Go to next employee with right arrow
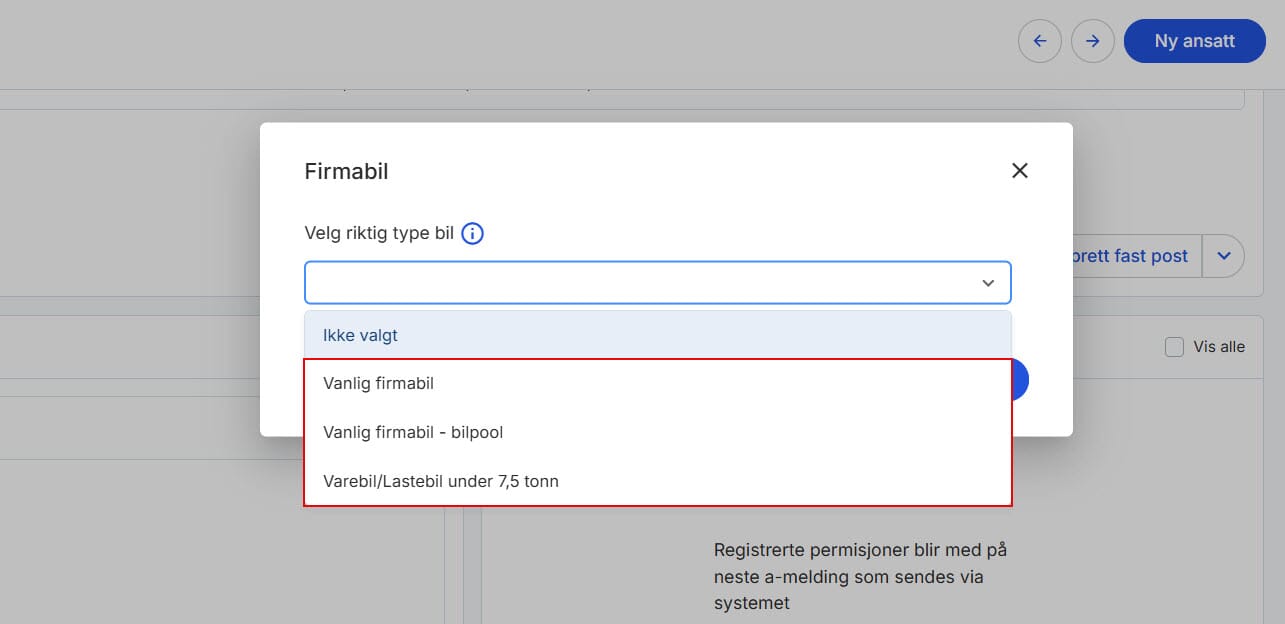Viewport: 1285px width, 624px height. tap(1093, 41)
